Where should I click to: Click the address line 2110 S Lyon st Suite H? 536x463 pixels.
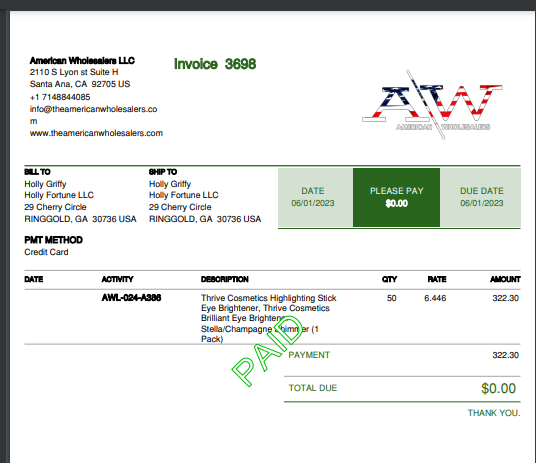pyautogui.click(x=74, y=72)
